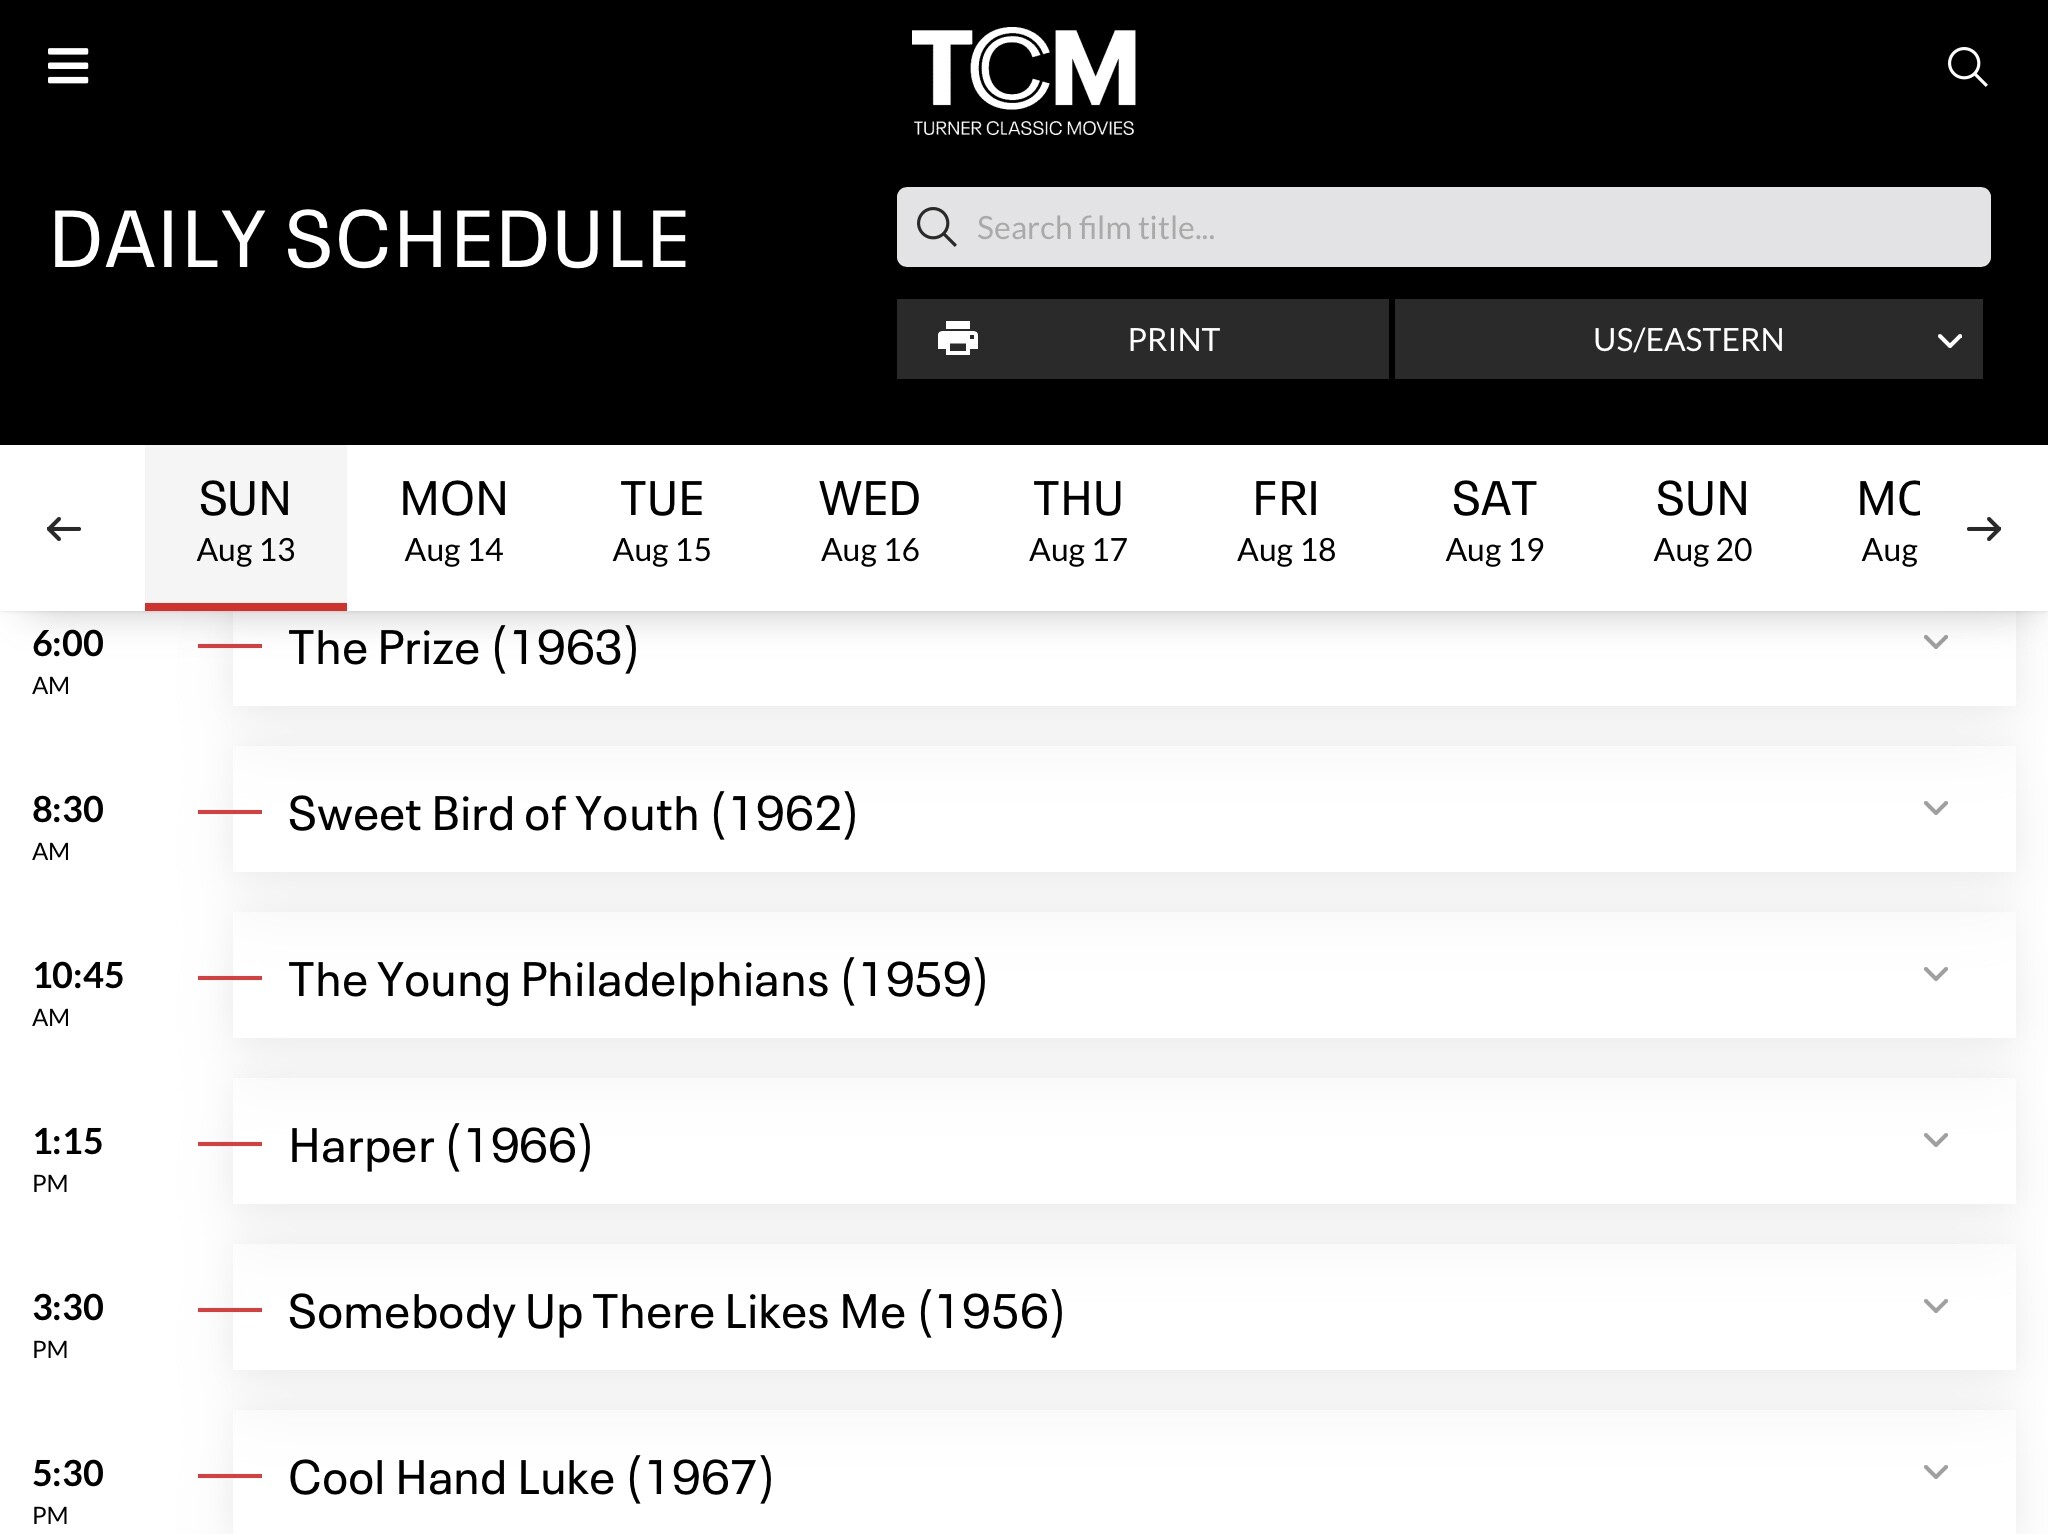Click the Search film title field
The height and width of the screenshot is (1534, 2048).
(x=1443, y=227)
